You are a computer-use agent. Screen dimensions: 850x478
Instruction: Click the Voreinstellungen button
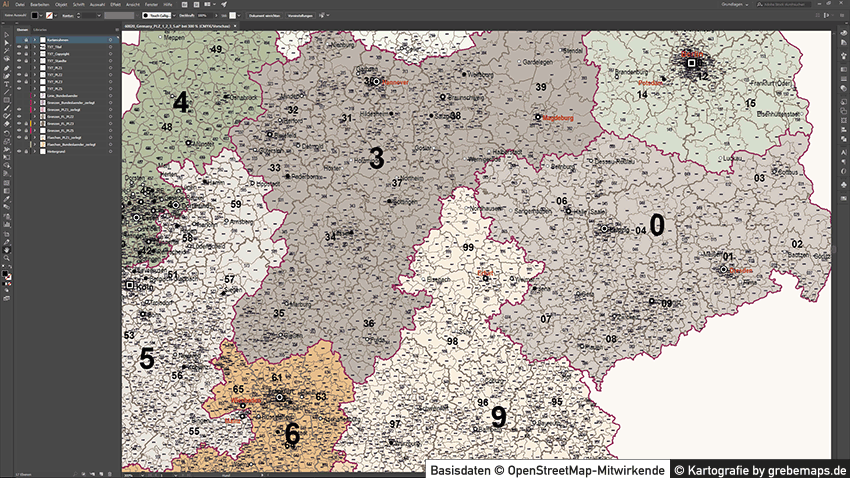pyautogui.click(x=300, y=16)
